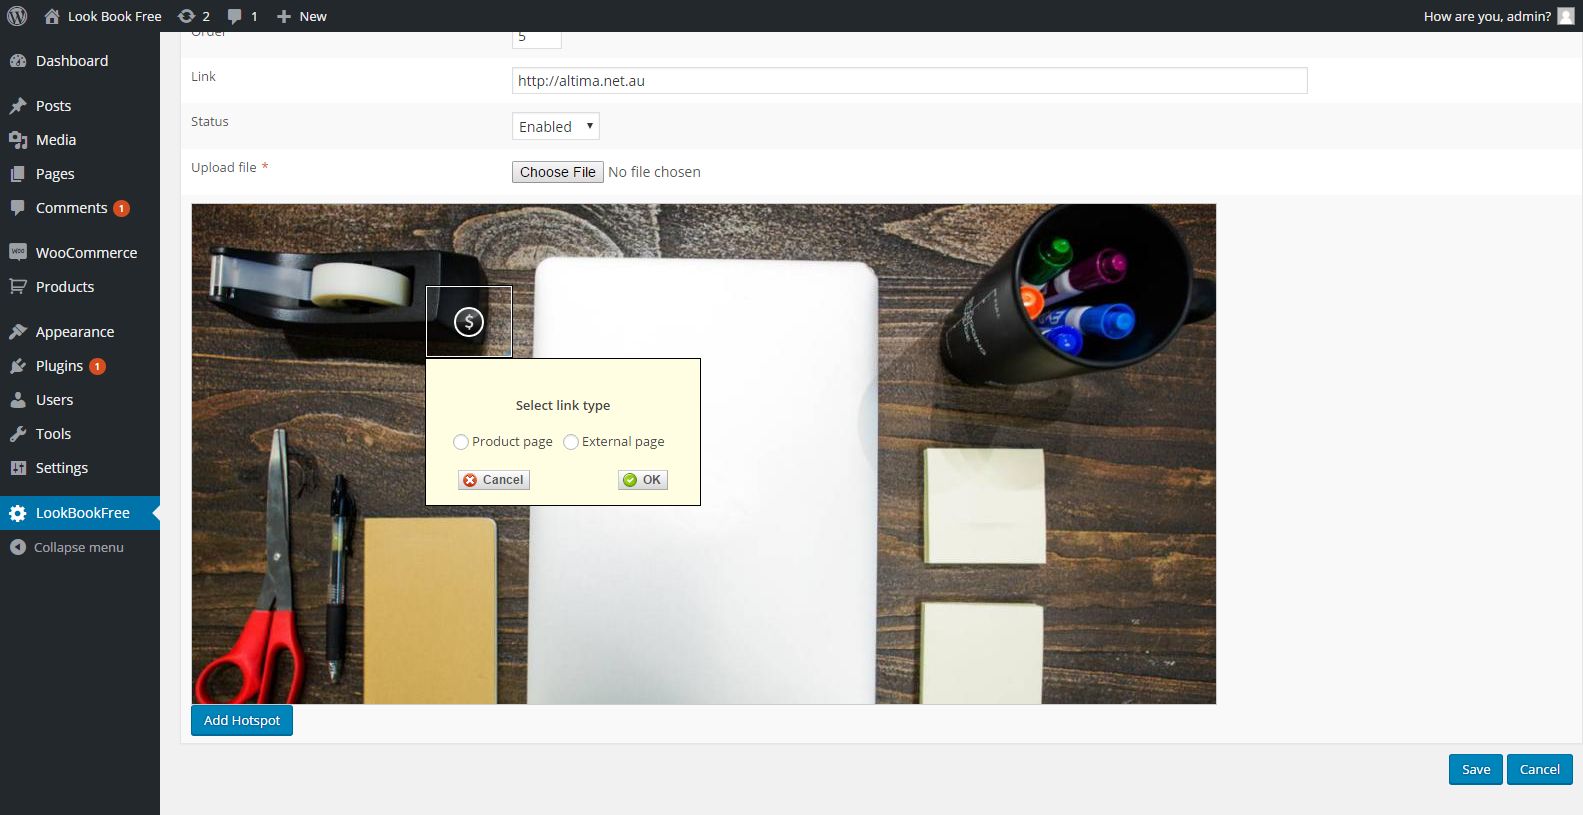This screenshot has height=815, width=1583.
Task: Select the Product page radio button
Action: point(461,442)
